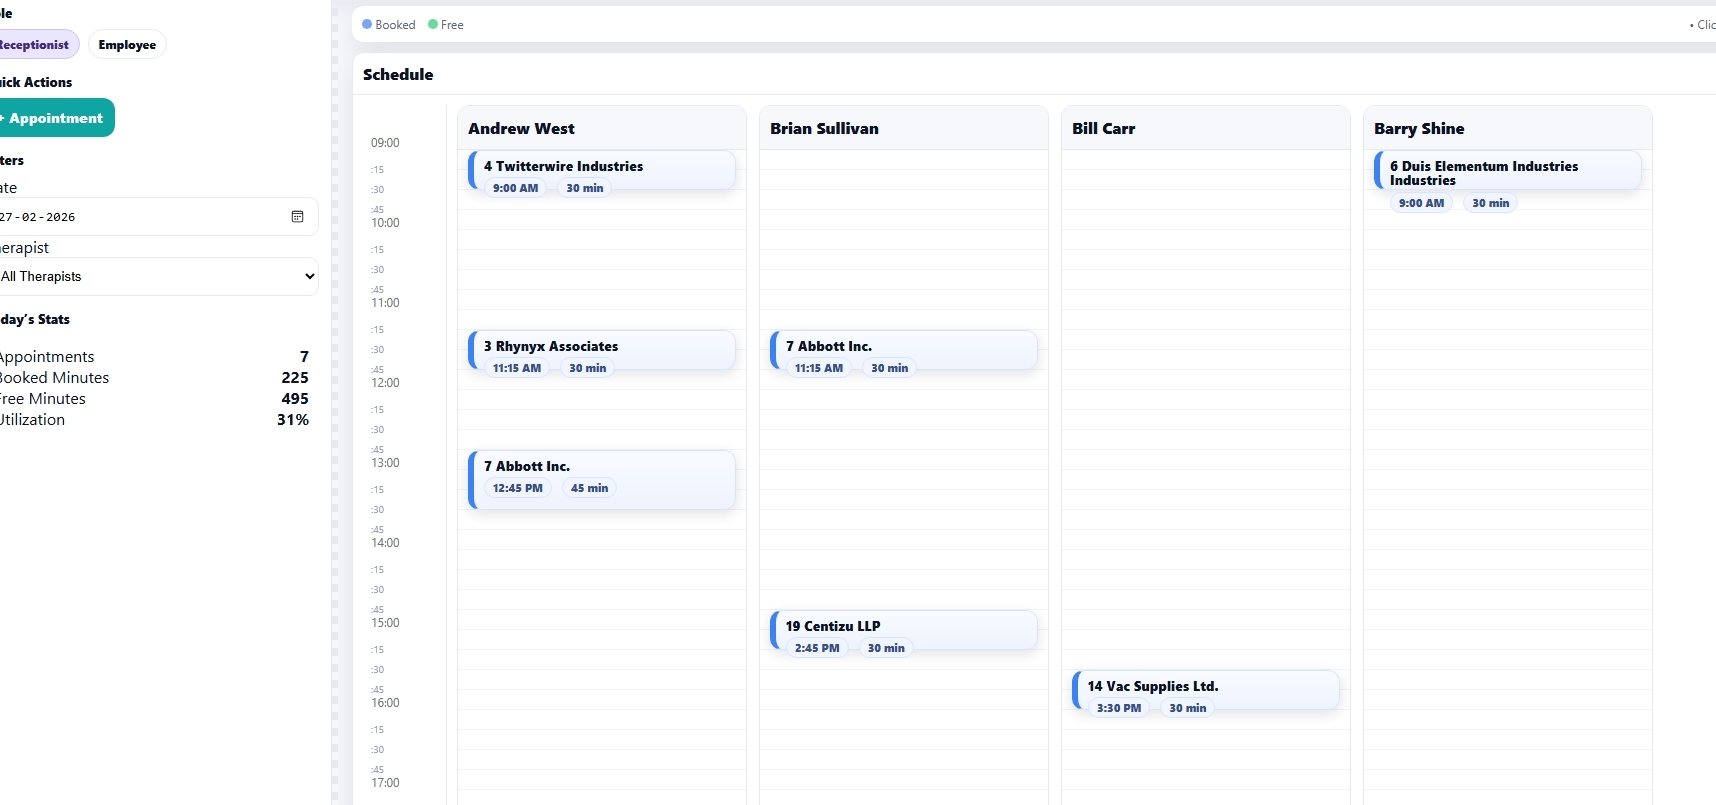Image resolution: width=1716 pixels, height=805 pixels.
Task: Click the Booked legend dot
Action: tap(367, 24)
